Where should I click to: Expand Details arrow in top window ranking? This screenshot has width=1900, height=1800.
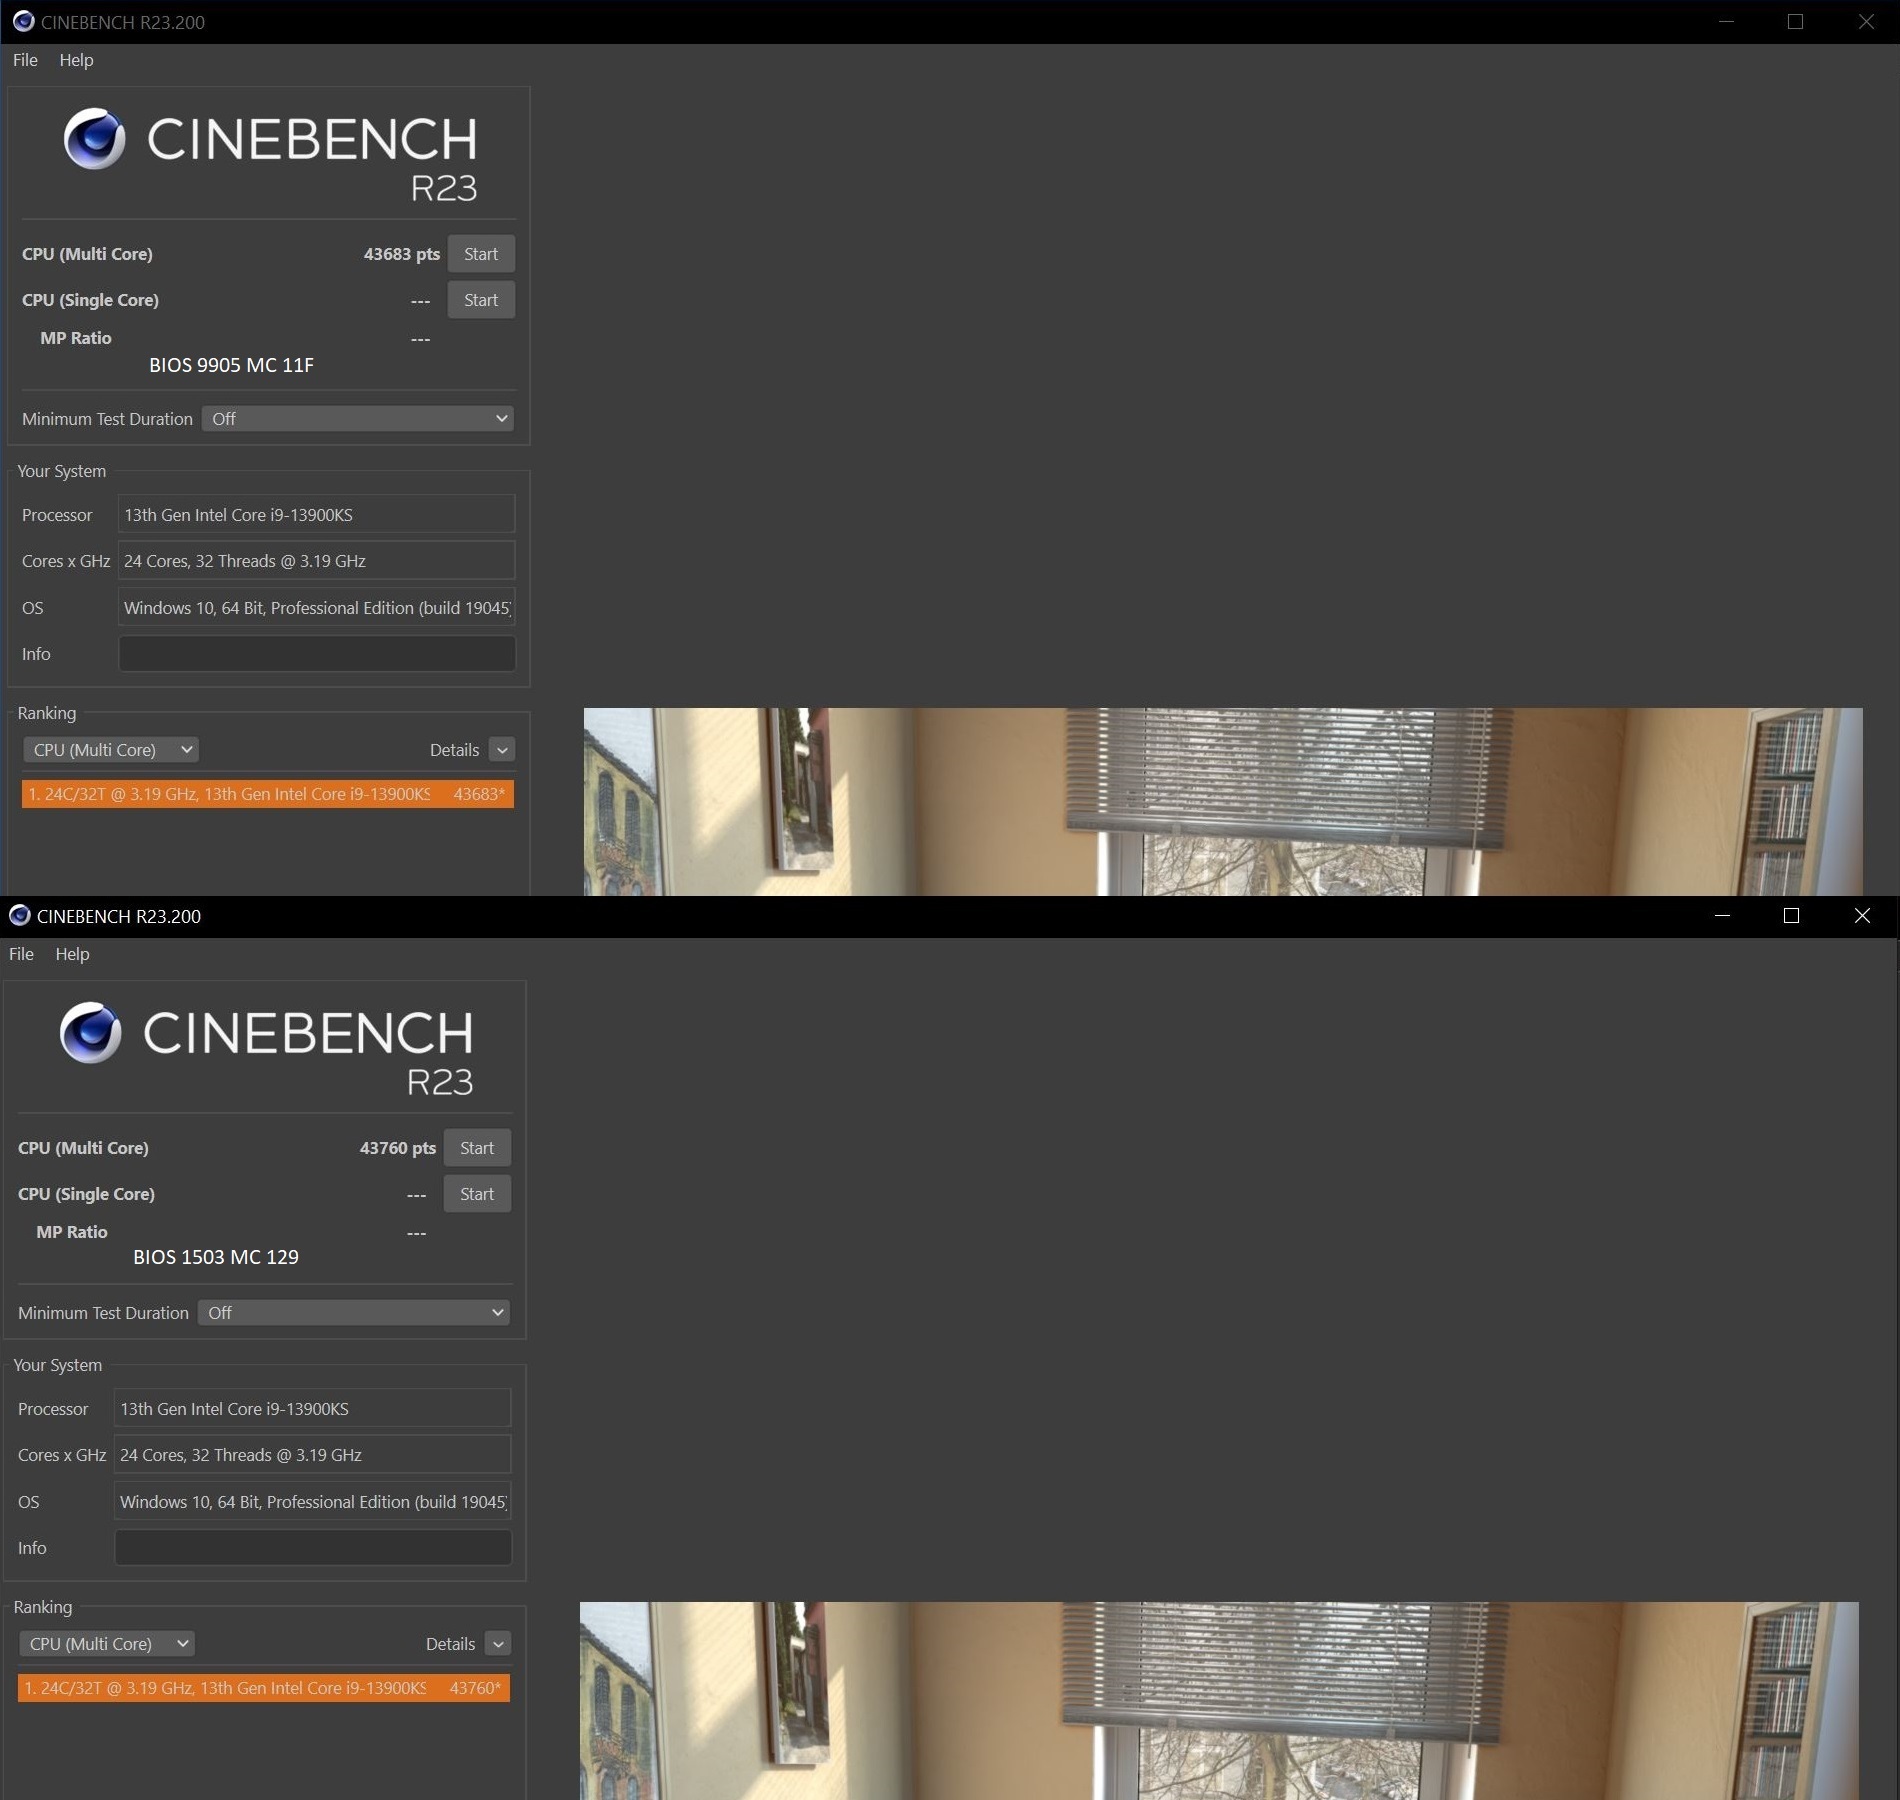[502, 750]
